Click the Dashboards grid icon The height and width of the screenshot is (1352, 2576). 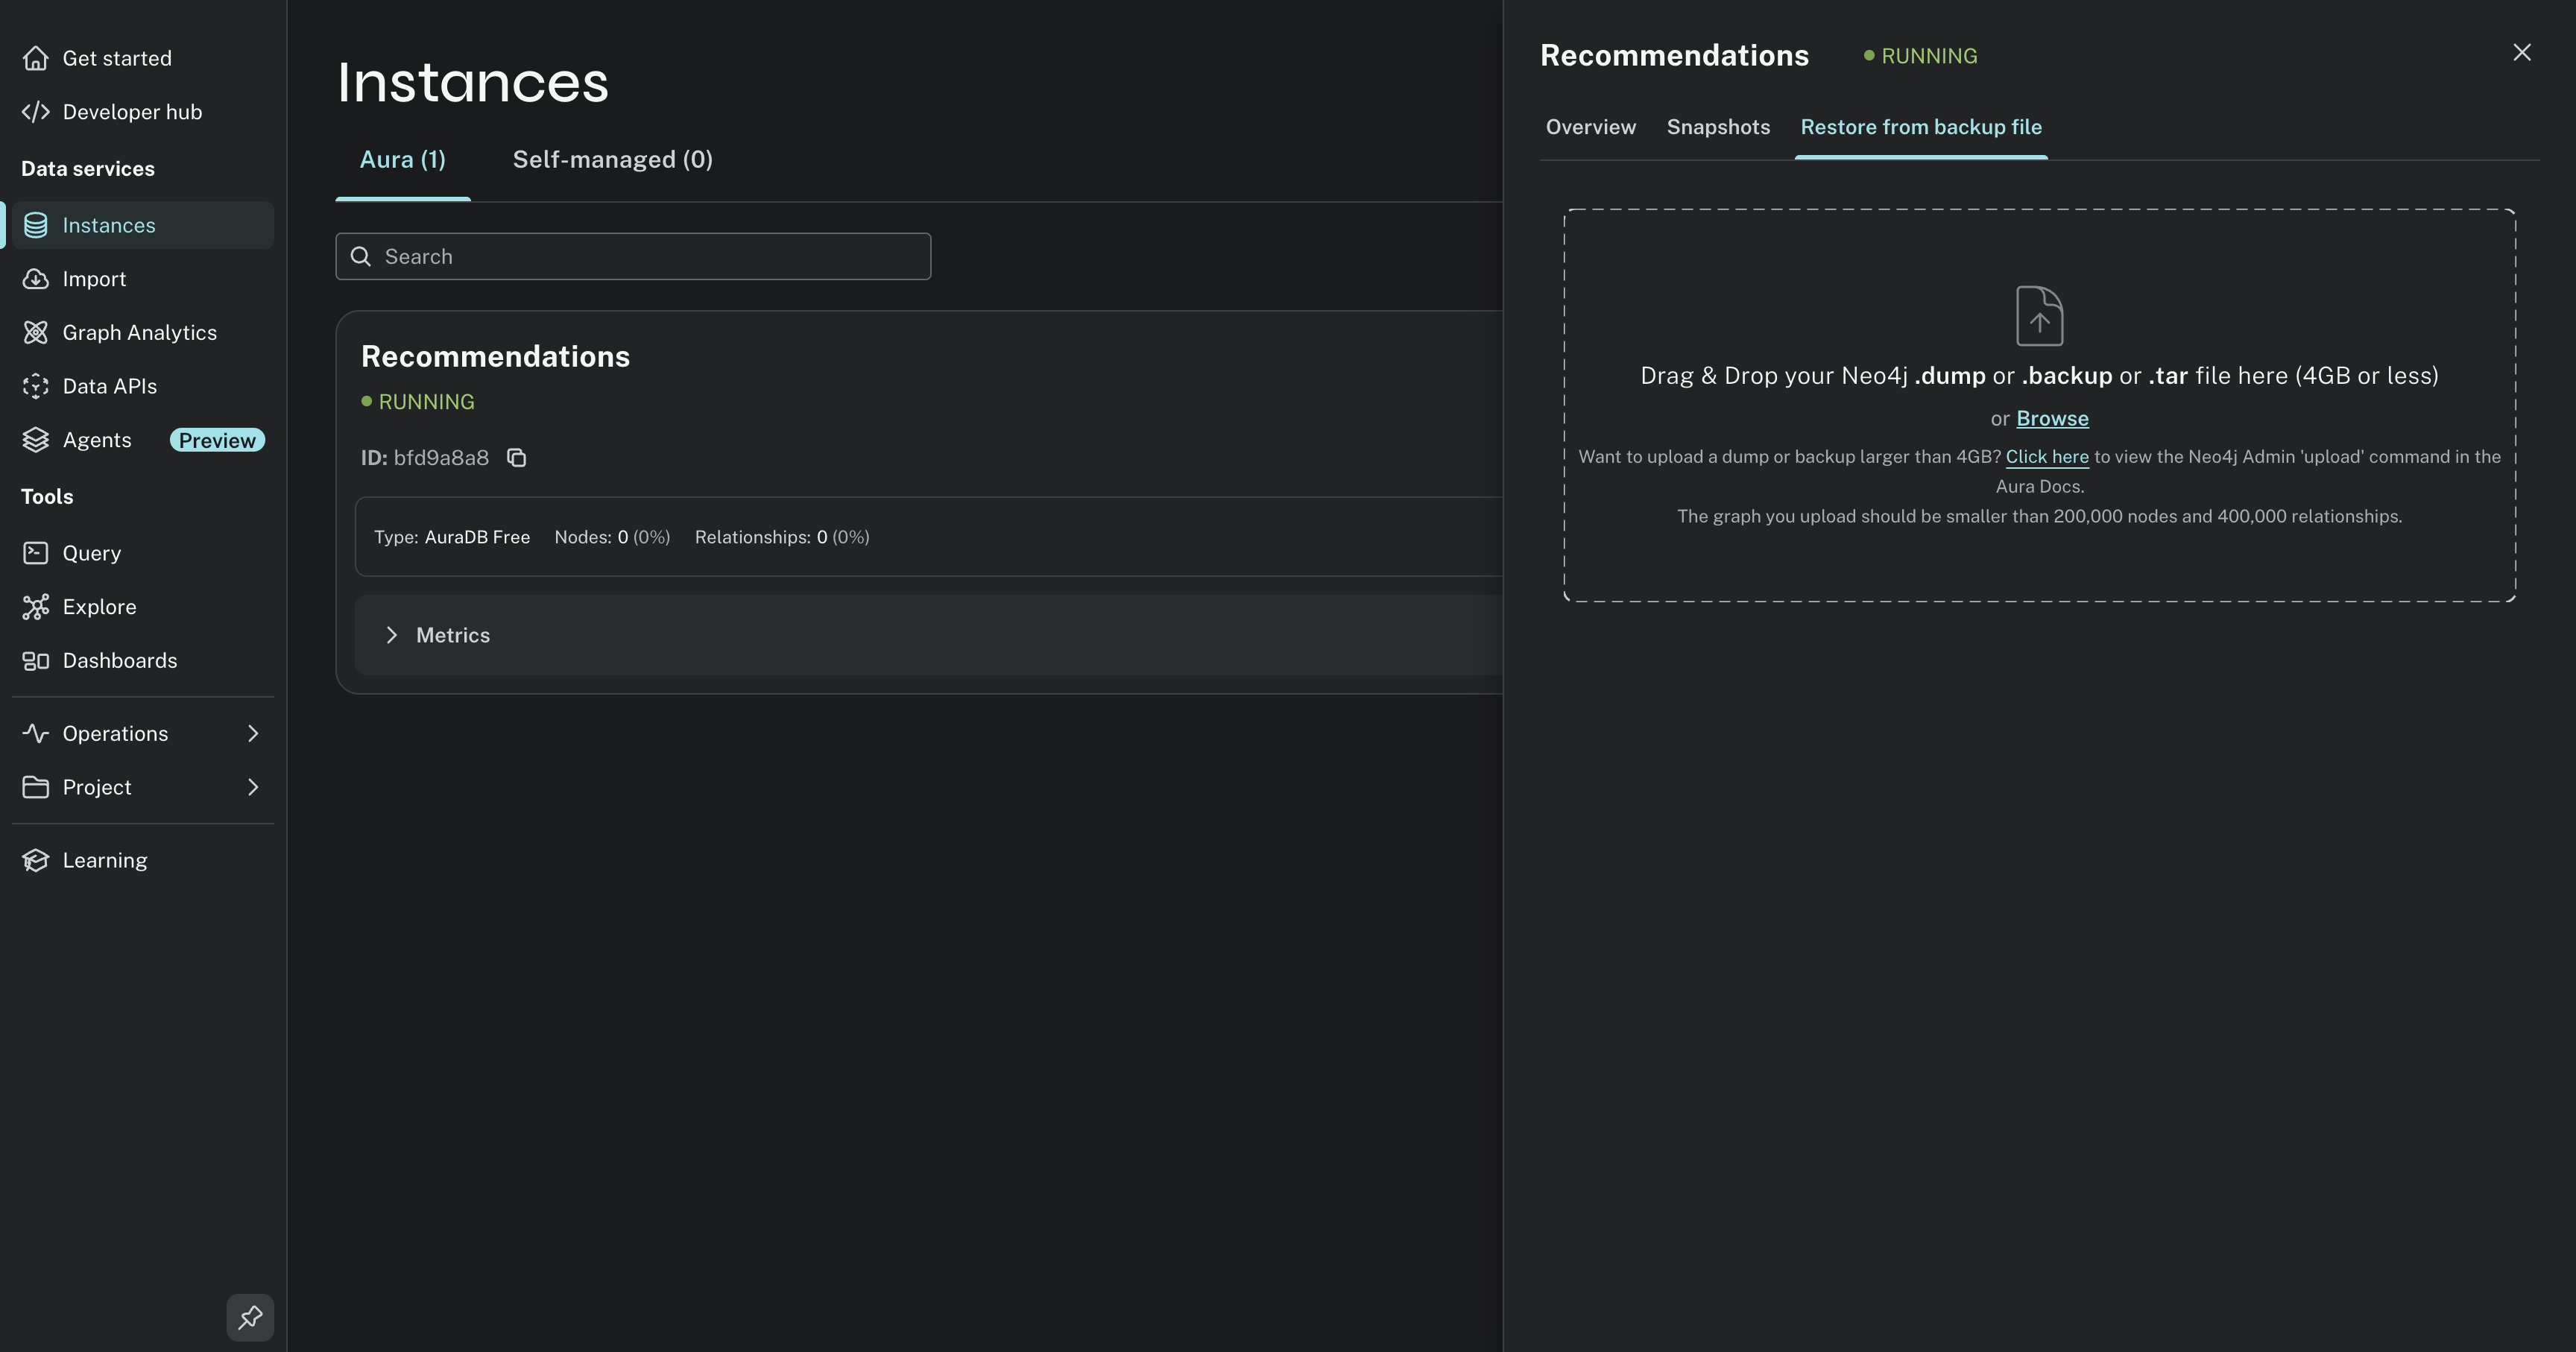[36, 660]
